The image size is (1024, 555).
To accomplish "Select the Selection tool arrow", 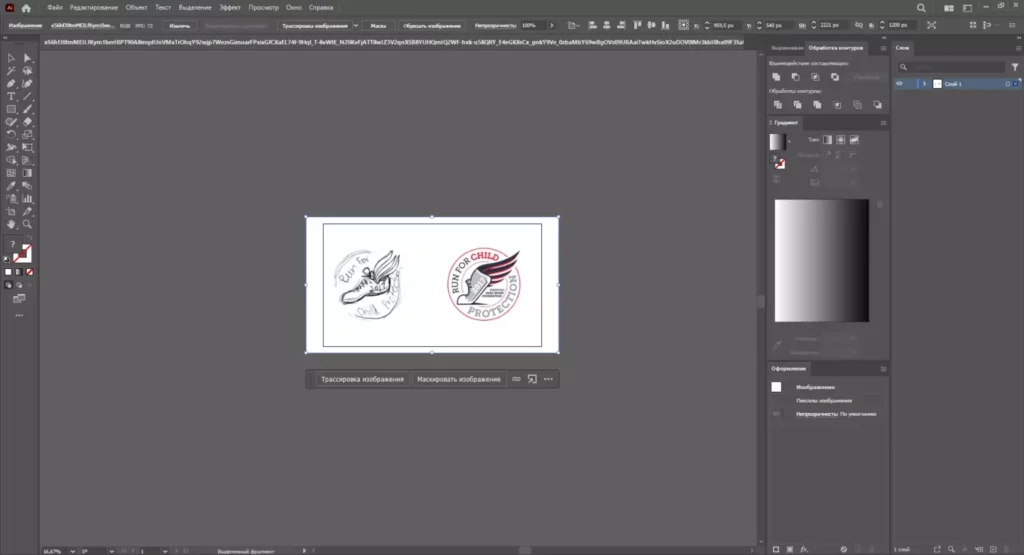I will [x=11, y=58].
